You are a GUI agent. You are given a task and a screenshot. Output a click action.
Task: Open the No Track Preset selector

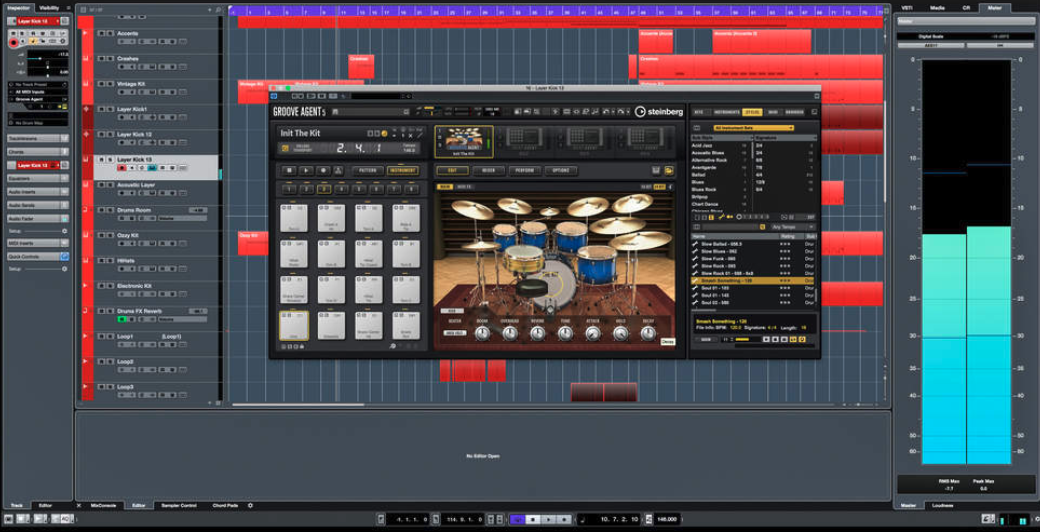click(x=37, y=85)
